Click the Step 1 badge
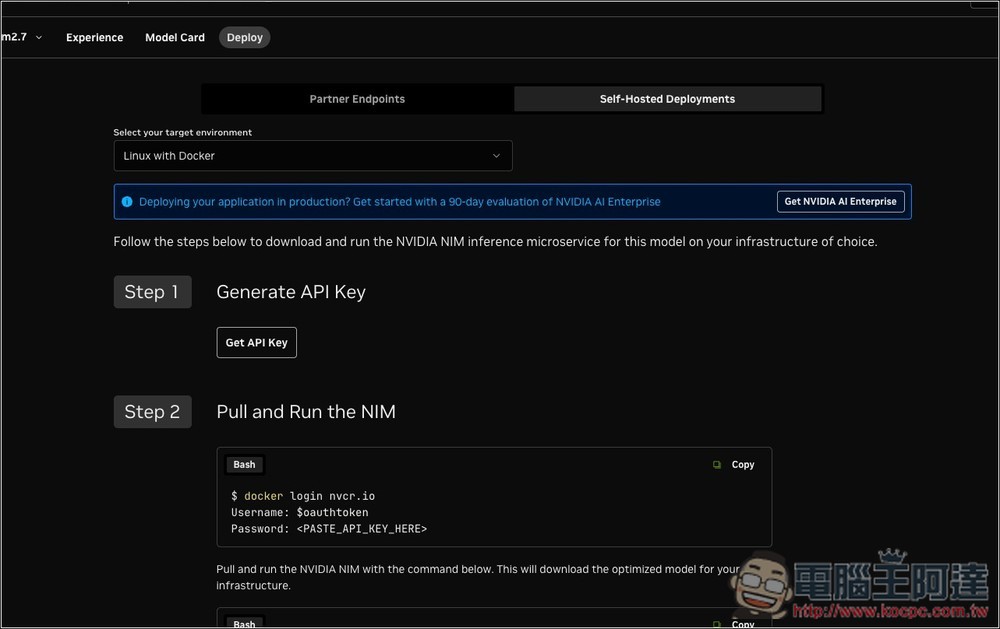Viewport: 1000px width, 629px height. point(152,291)
